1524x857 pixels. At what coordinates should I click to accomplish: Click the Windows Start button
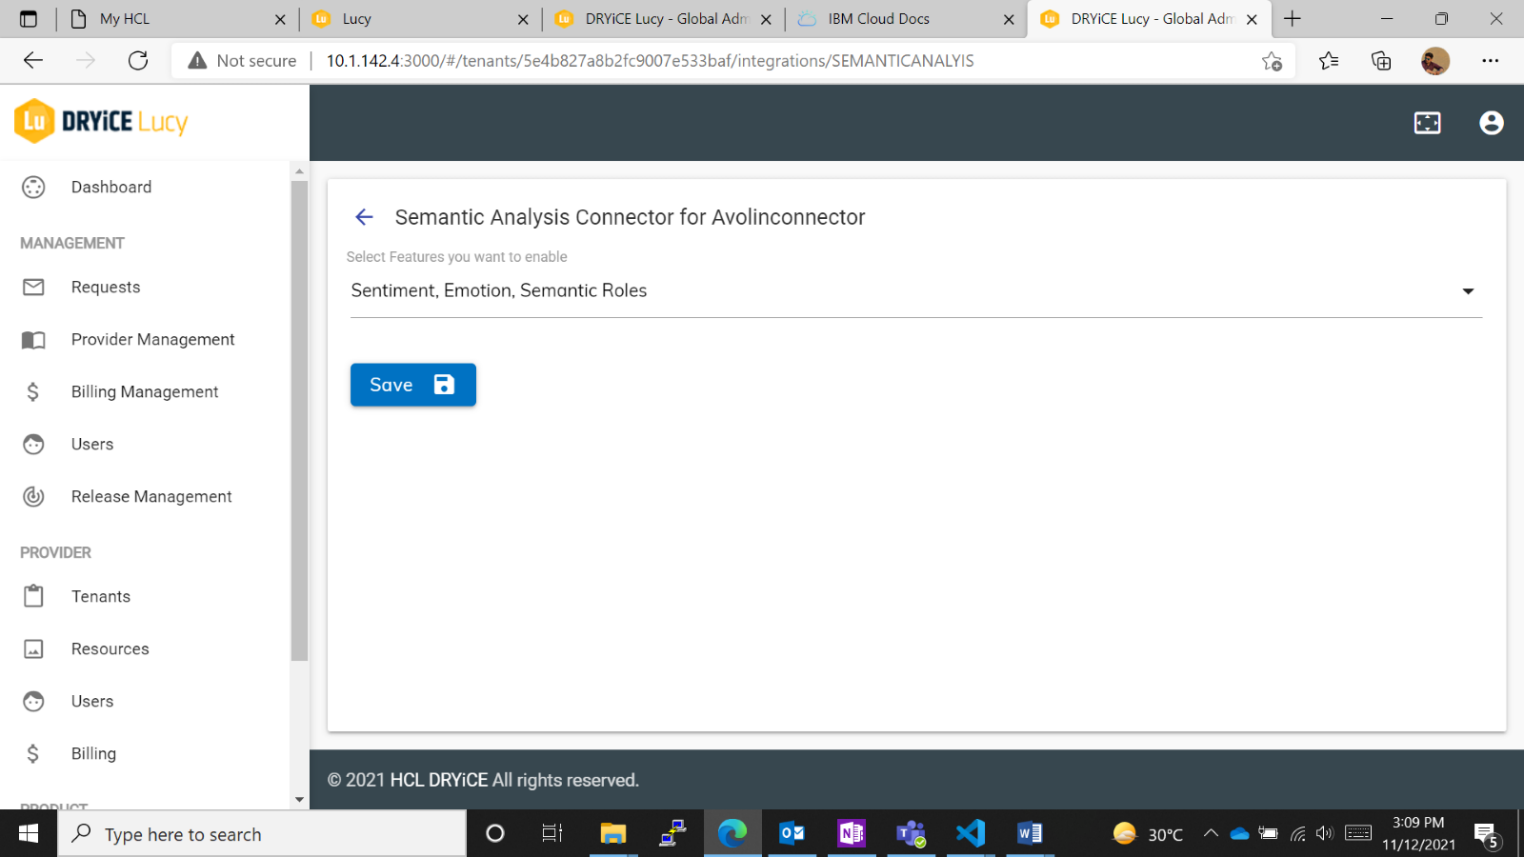click(28, 833)
